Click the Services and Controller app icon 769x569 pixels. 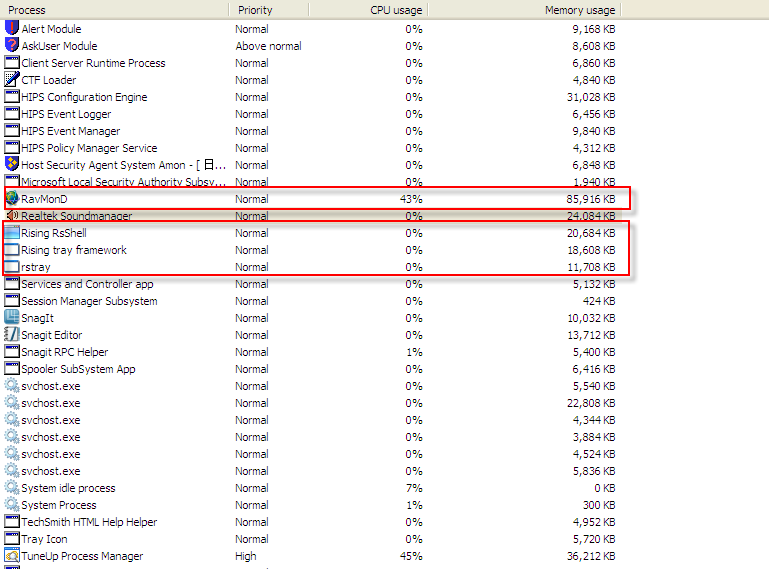[x=12, y=284]
